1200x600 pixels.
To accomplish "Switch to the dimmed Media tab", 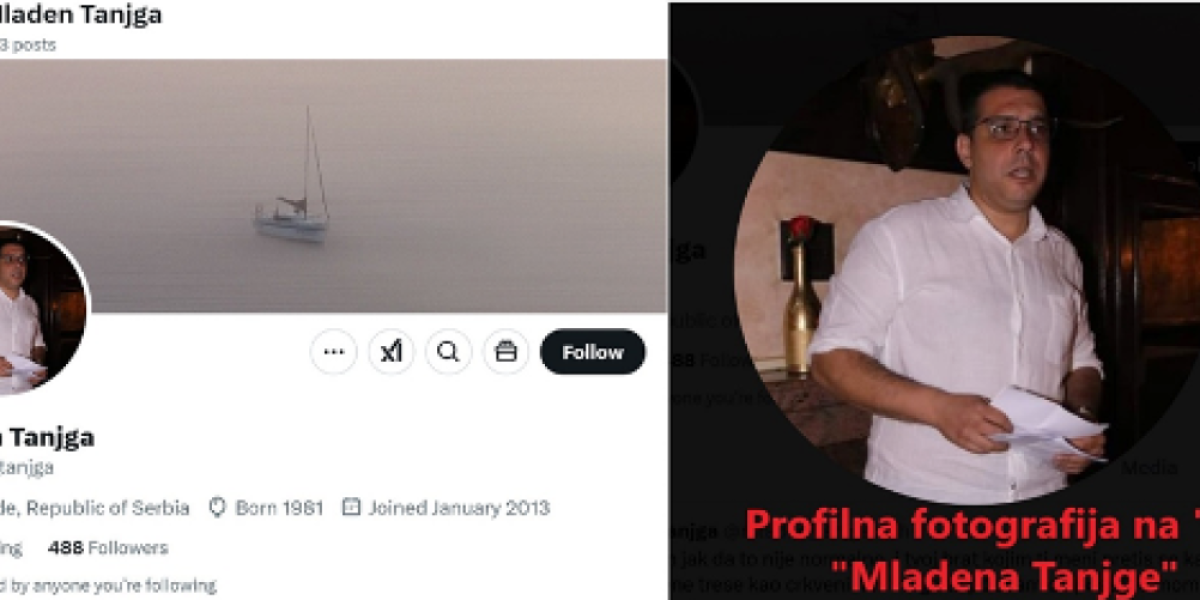I will (x=1149, y=467).
